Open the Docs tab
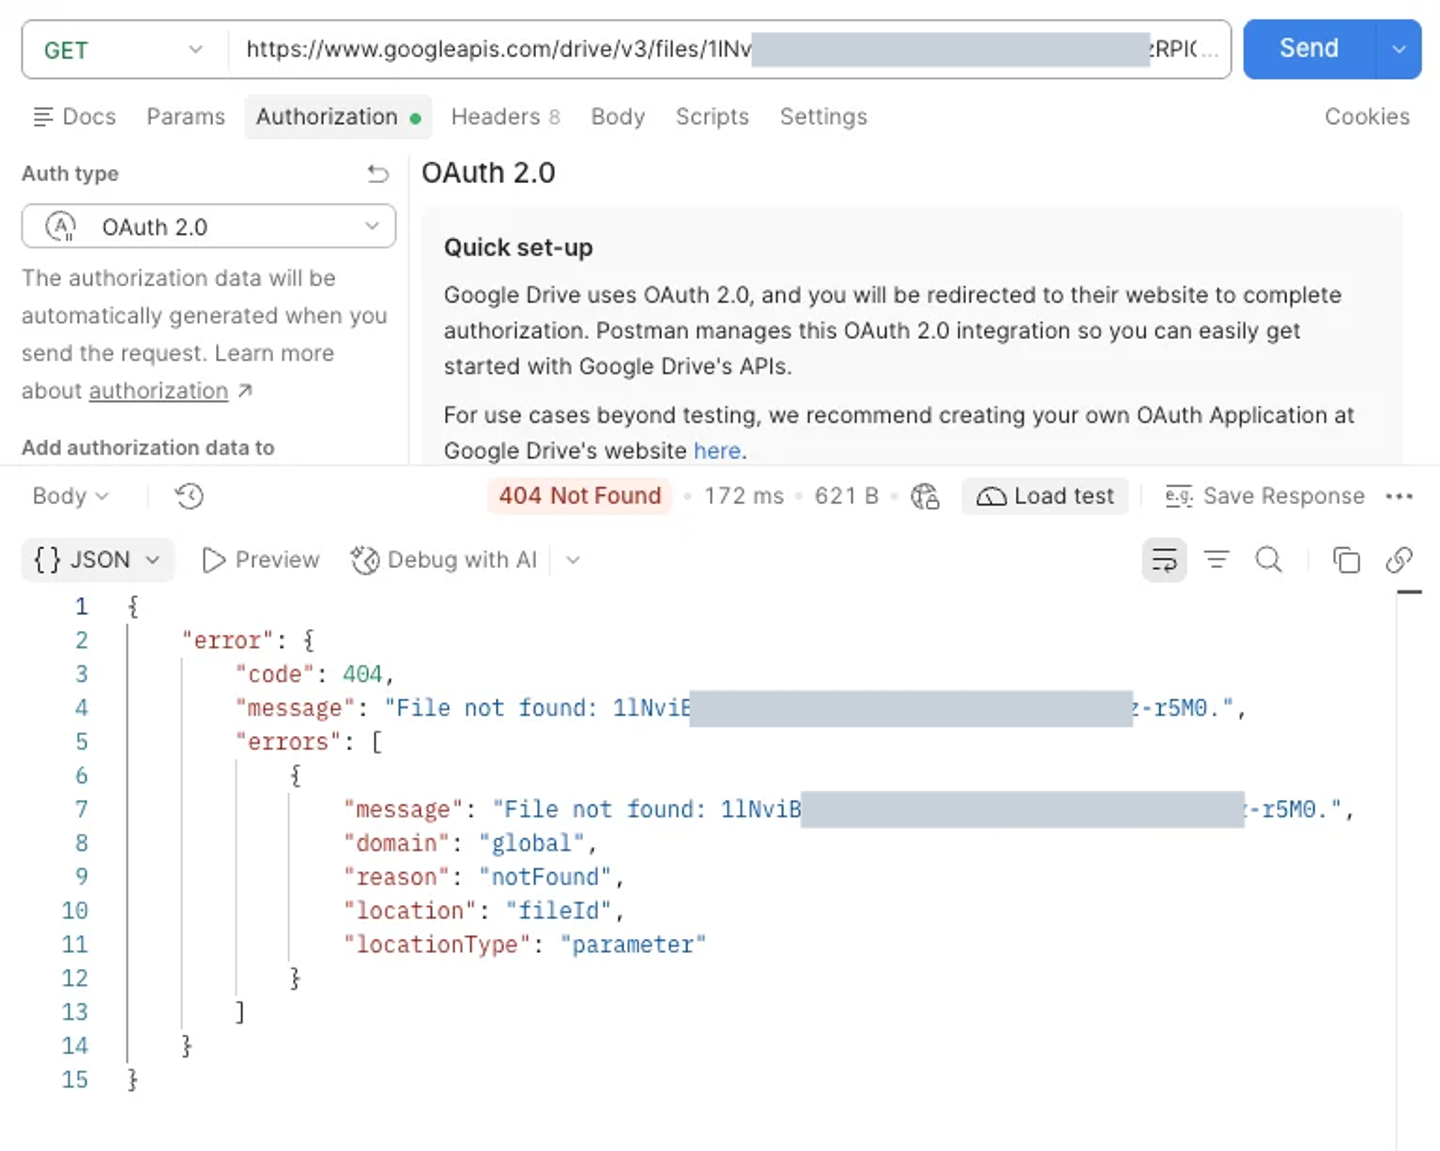 (75, 117)
